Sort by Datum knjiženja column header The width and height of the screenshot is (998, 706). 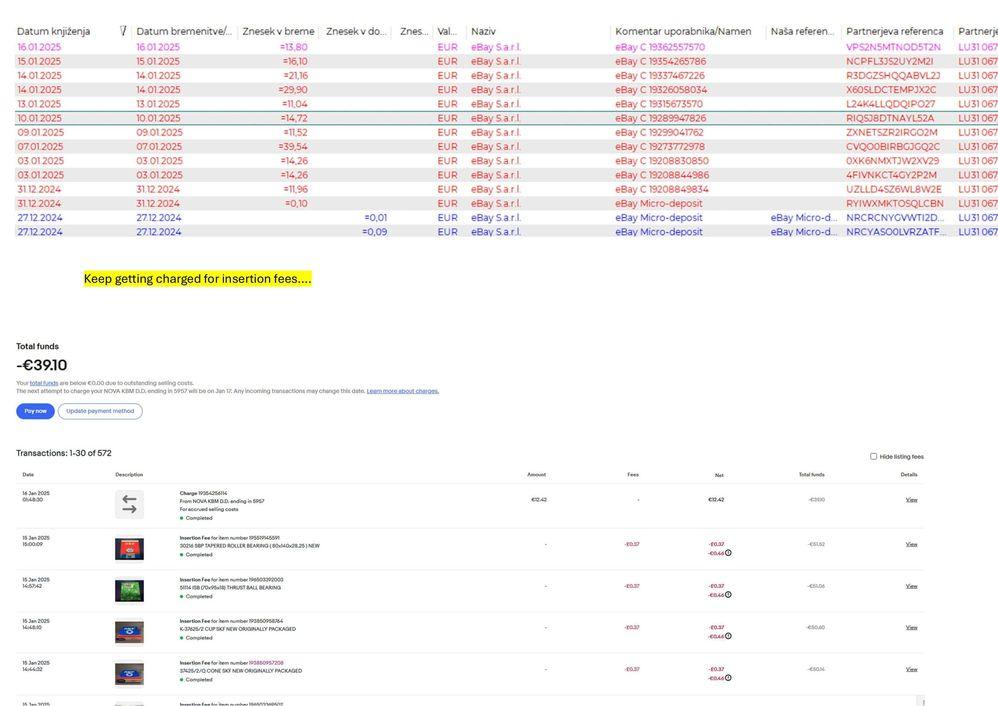[53, 31]
